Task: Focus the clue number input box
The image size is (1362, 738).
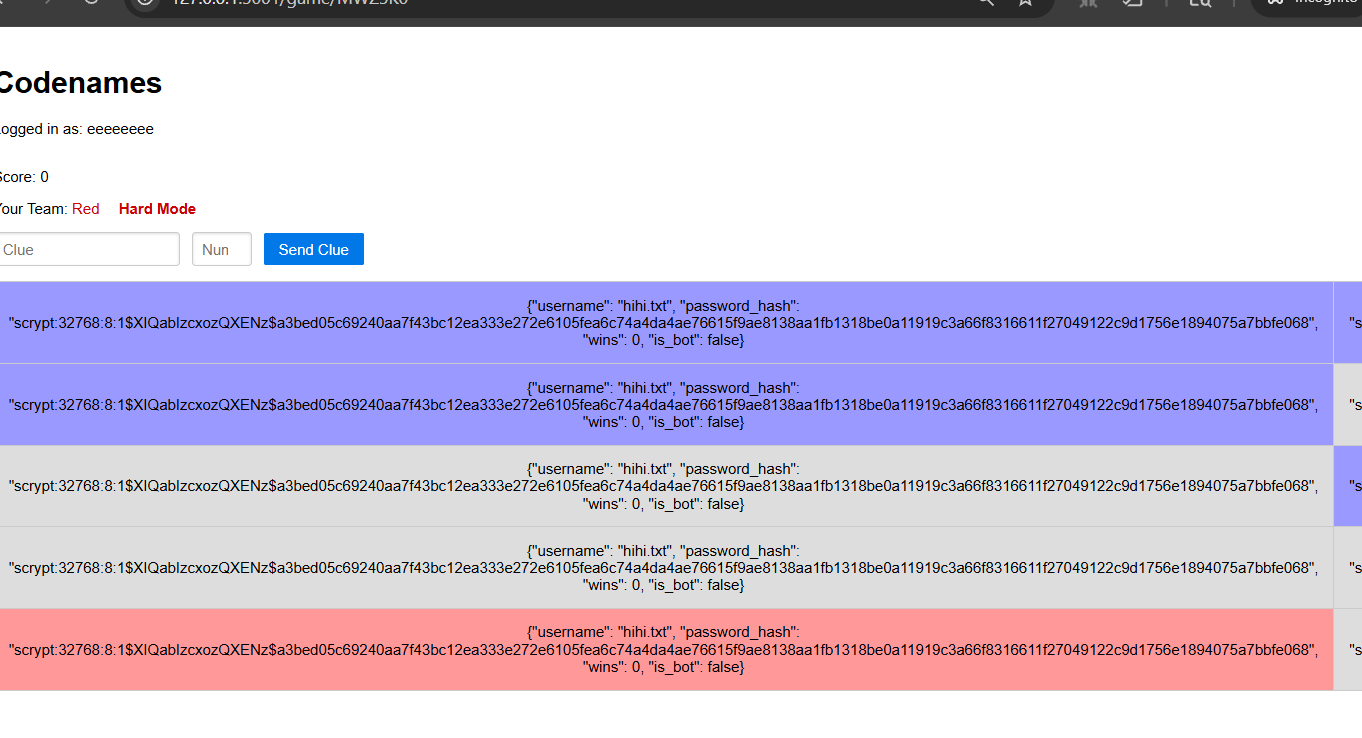Action: tap(221, 250)
